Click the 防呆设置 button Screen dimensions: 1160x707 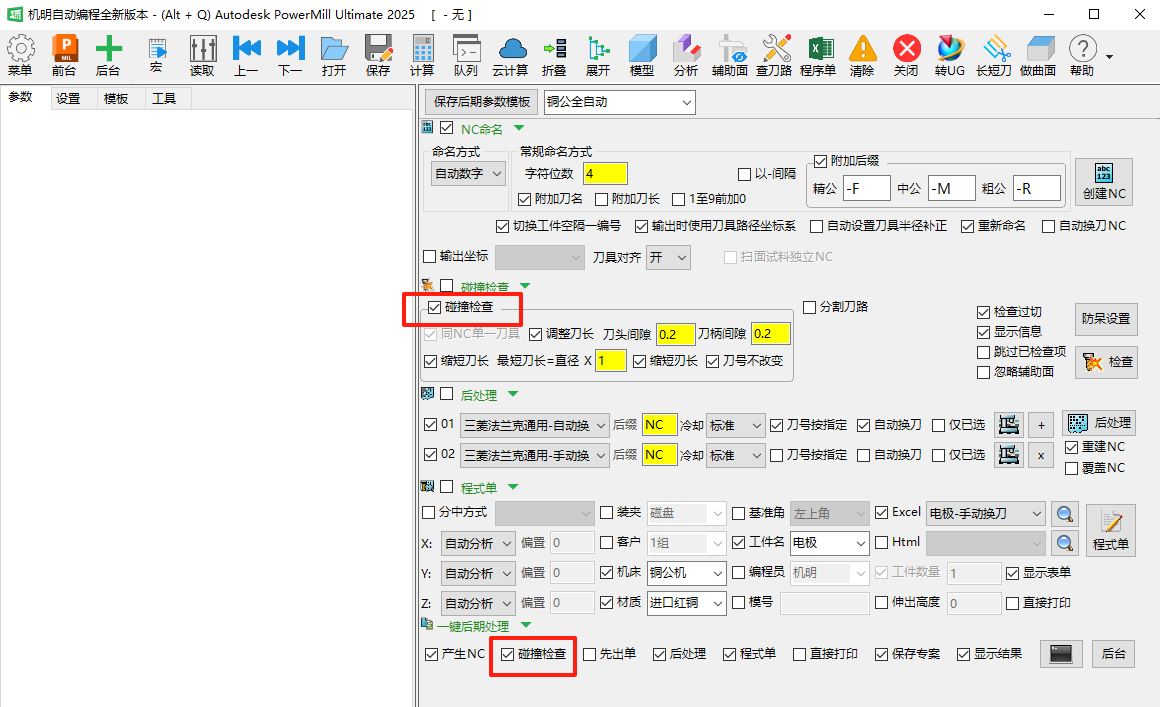(1105, 318)
